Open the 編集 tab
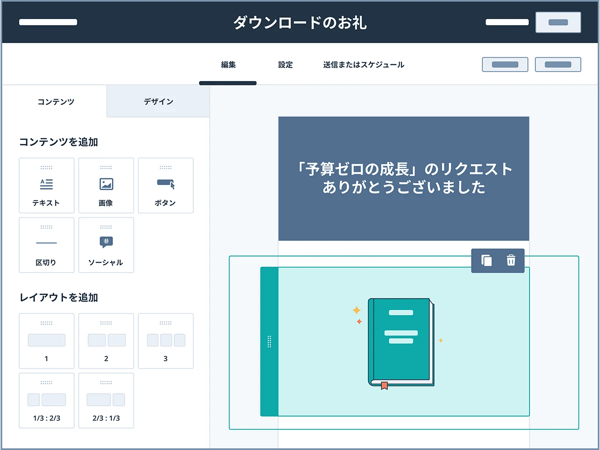Screen dimensions: 600x450 click(228, 65)
